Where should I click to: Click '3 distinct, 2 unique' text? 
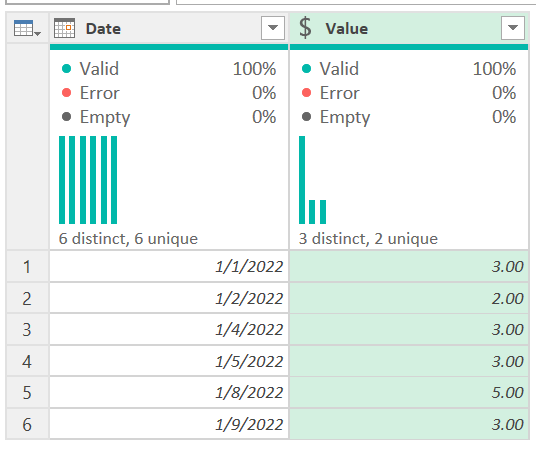[x=368, y=239]
